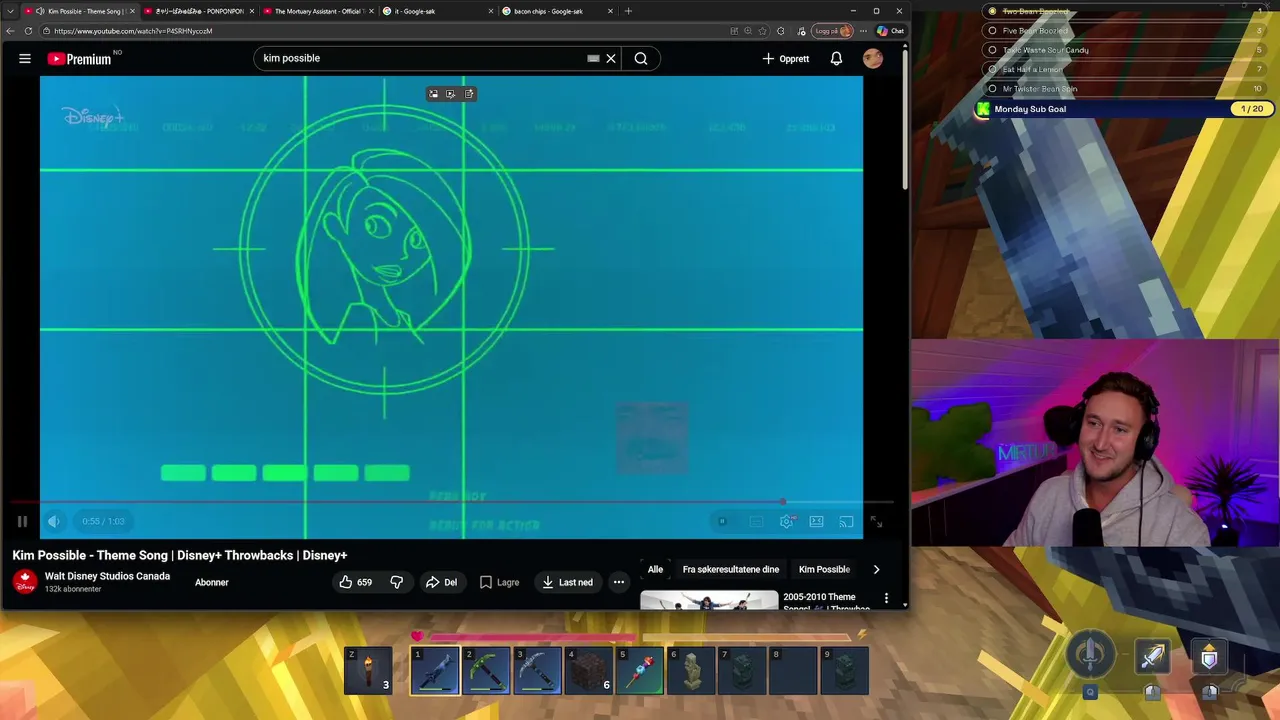Select the Alle filter chip

pos(655,569)
